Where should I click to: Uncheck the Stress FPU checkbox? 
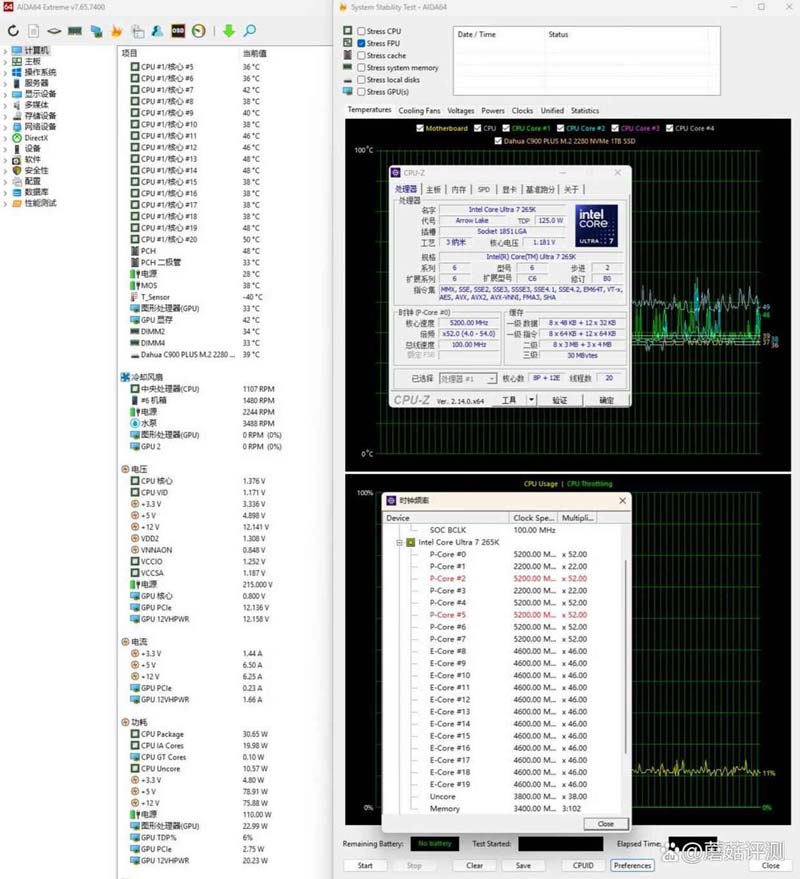tap(362, 43)
